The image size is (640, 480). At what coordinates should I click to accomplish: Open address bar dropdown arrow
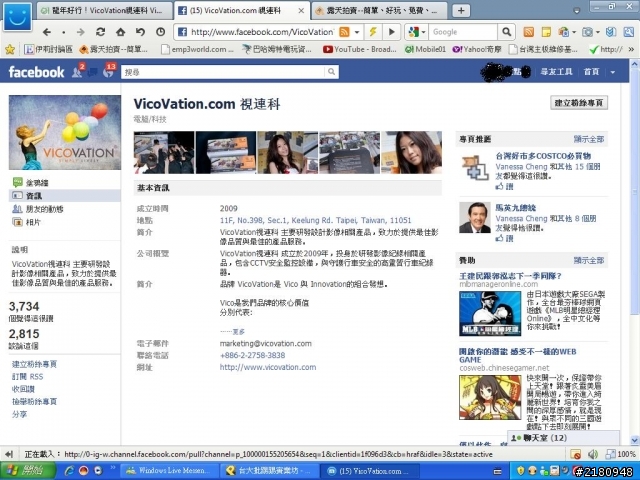pyautogui.click(x=357, y=32)
